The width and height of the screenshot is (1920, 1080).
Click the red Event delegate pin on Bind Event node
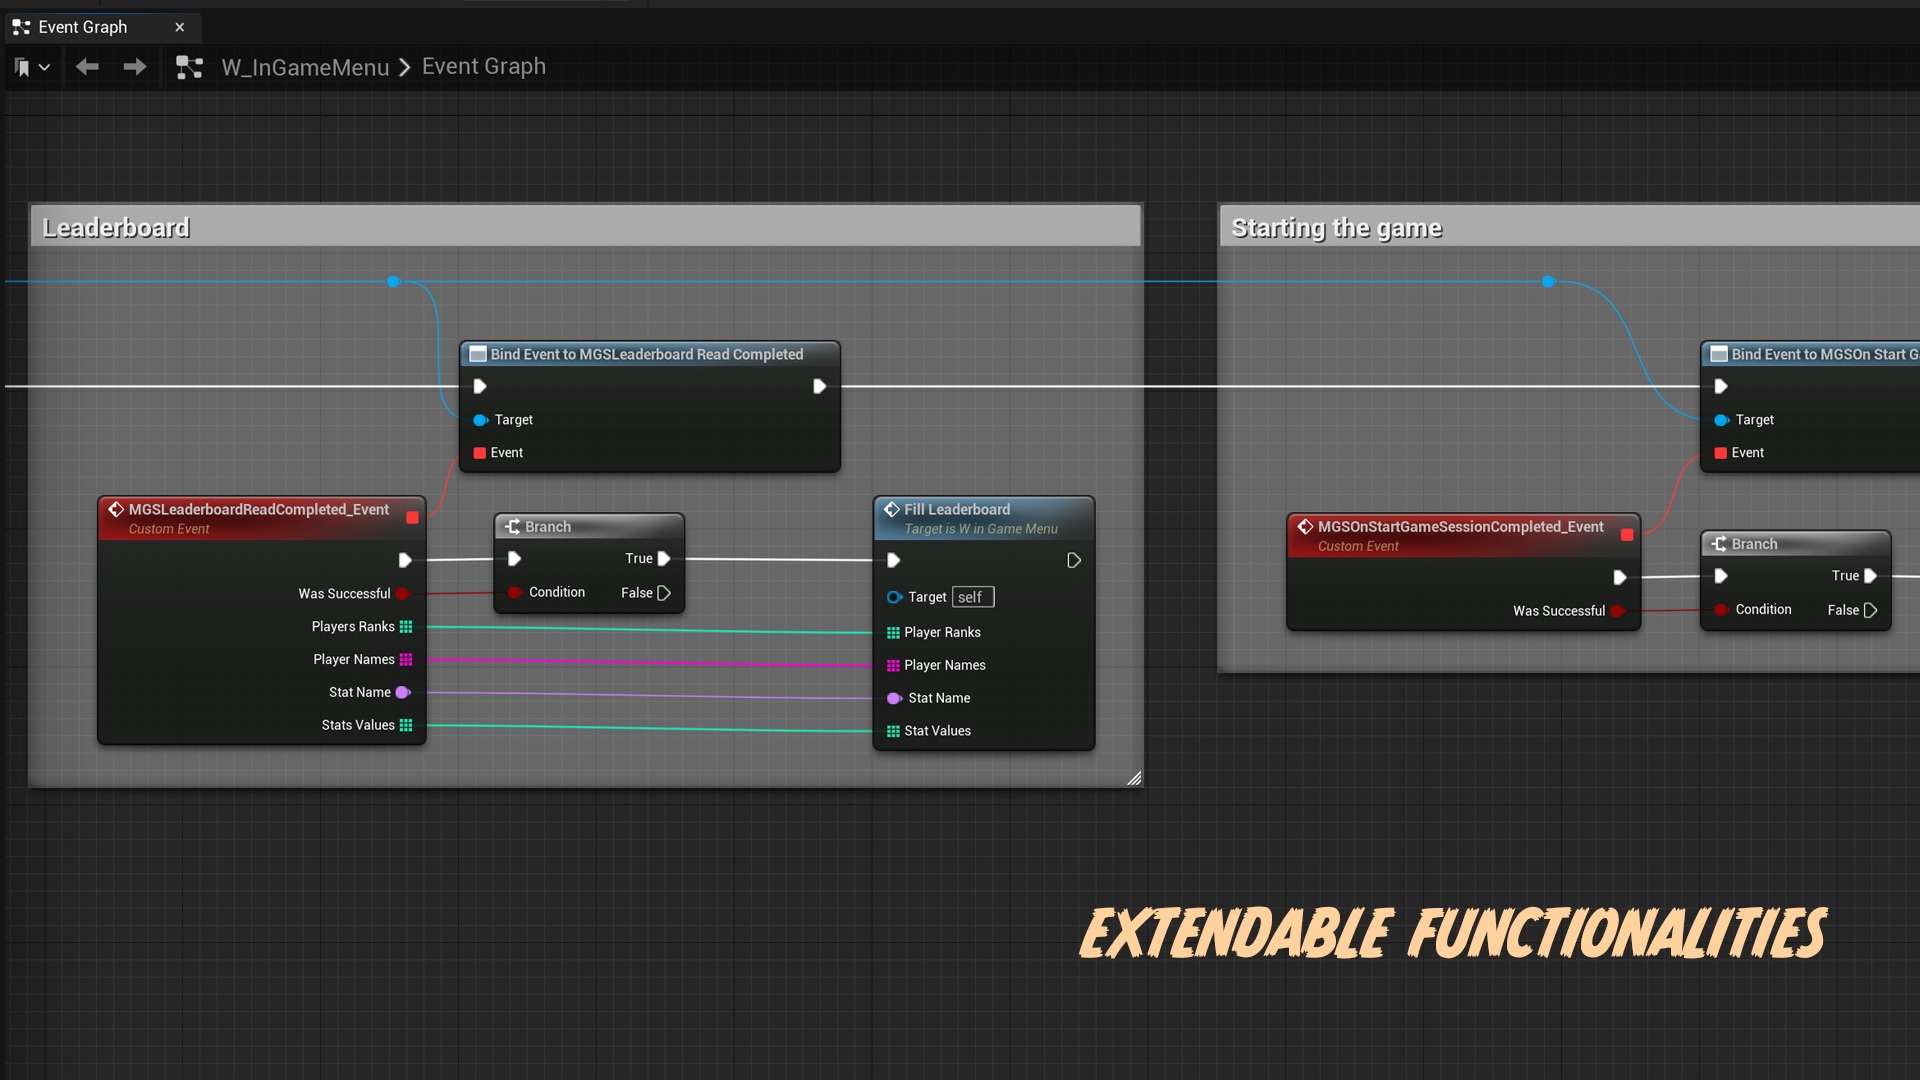coord(479,452)
